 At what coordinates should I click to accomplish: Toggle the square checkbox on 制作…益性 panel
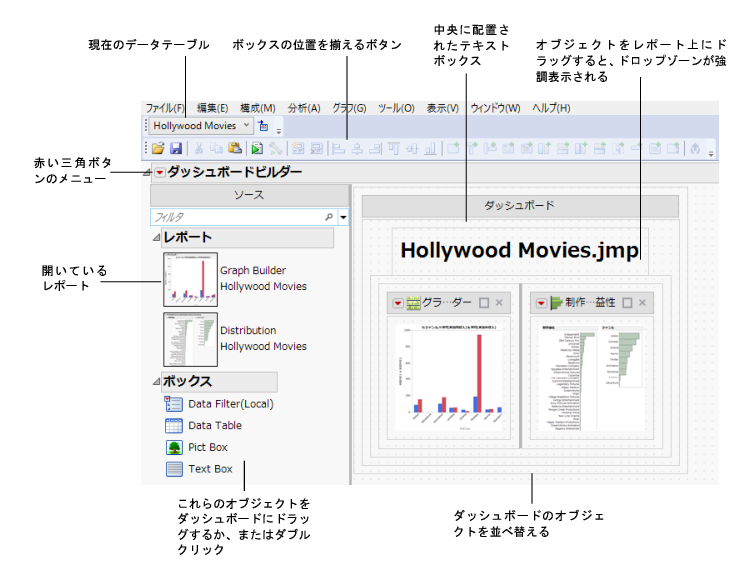[627, 303]
